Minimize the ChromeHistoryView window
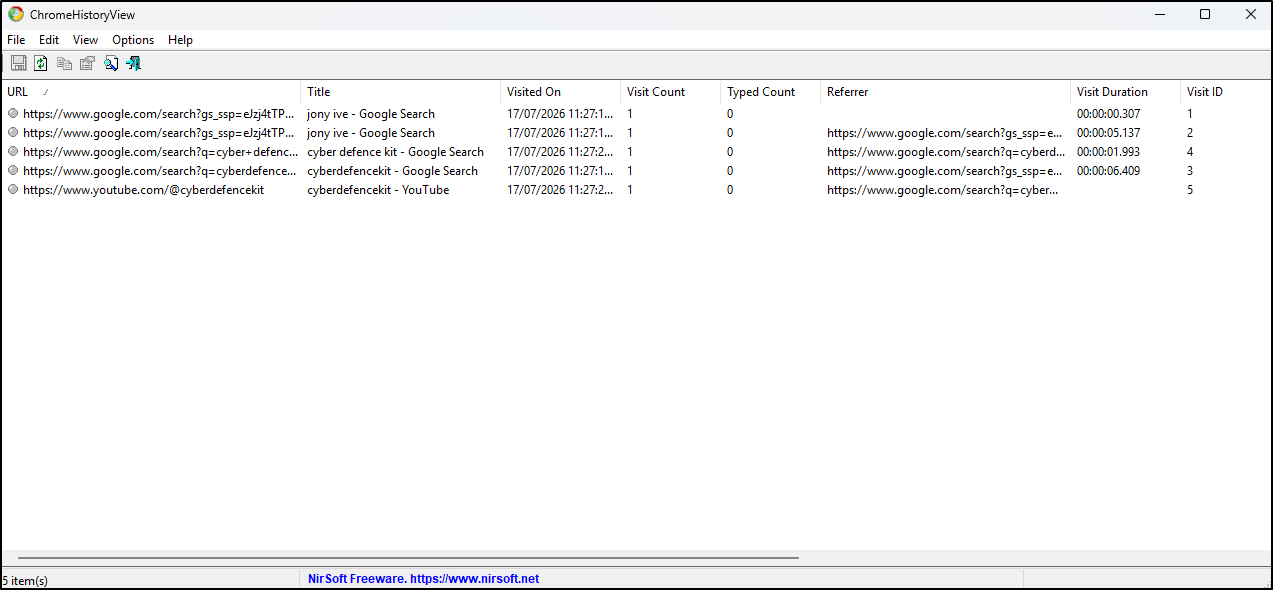 tap(1160, 14)
